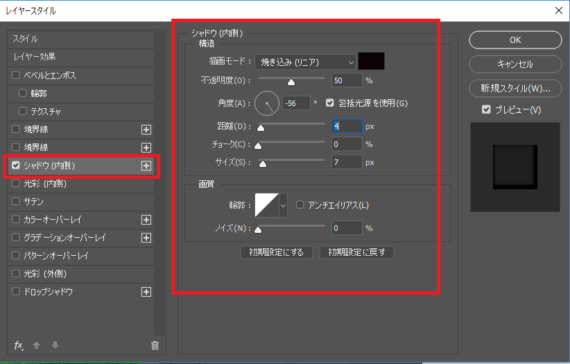Viewport: 570px width, 364px height.
Task: Open 描画モード blend mode dropdown
Action: [305, 62]
